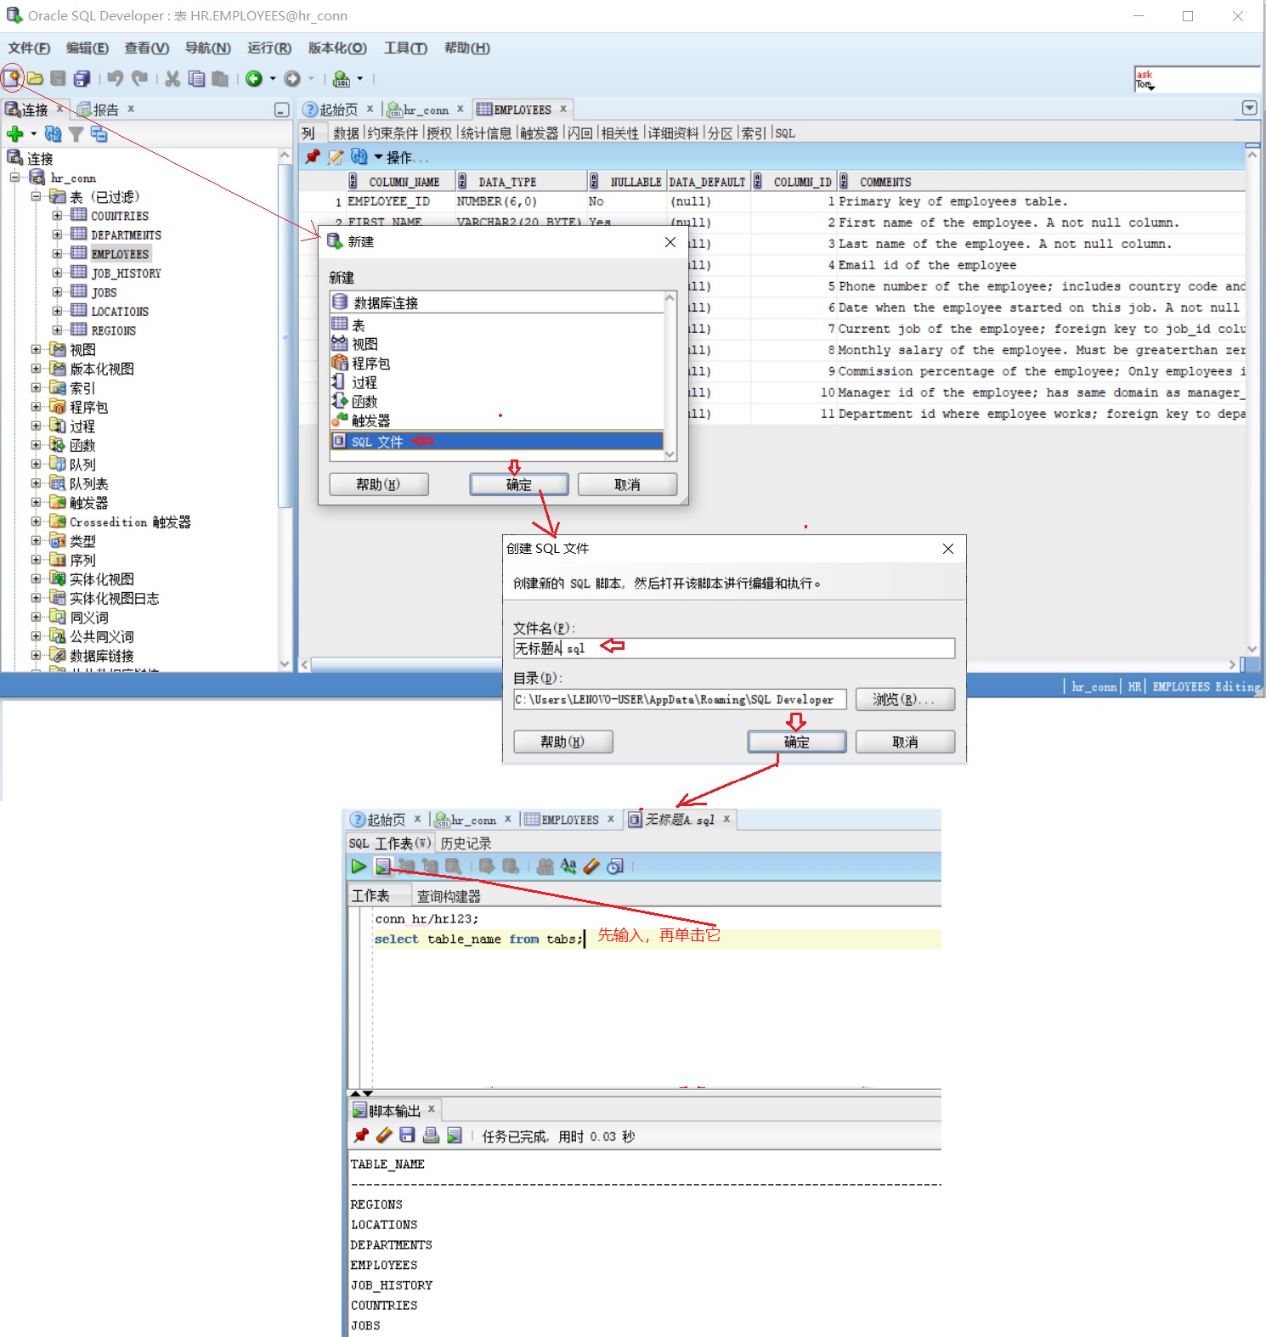The height and width of the screenshot is (1337, 1266).
Task: Collapse the hr_conn connection tree node
Action: (x=14, y=177)
